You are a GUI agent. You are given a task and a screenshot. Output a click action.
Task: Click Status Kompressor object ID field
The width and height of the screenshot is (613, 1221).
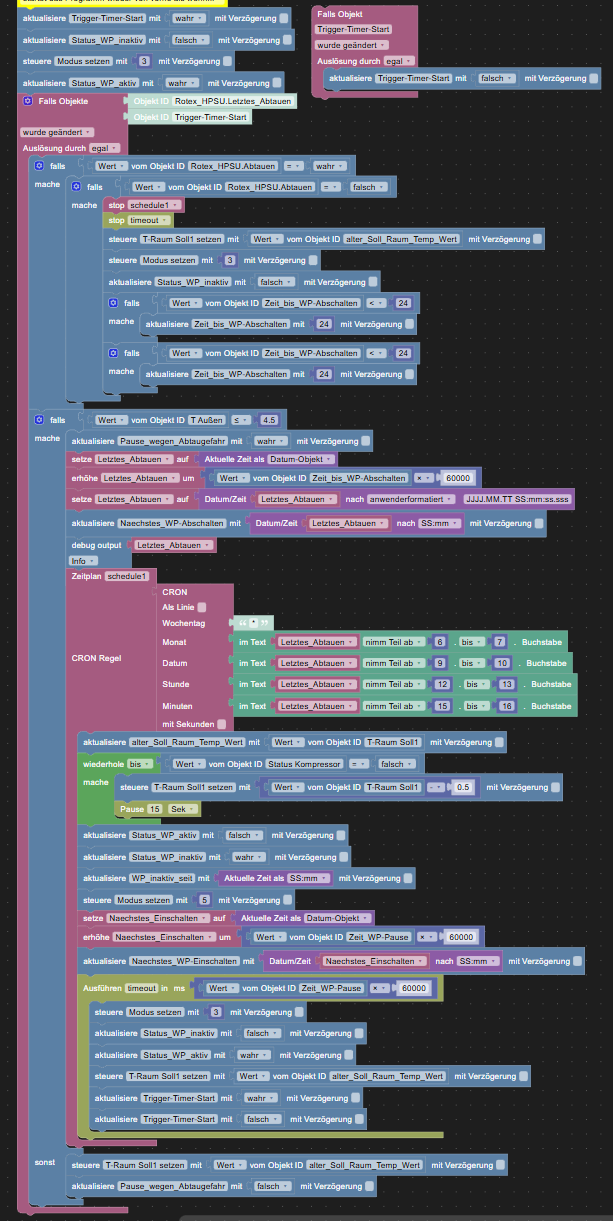click(305, 764)
